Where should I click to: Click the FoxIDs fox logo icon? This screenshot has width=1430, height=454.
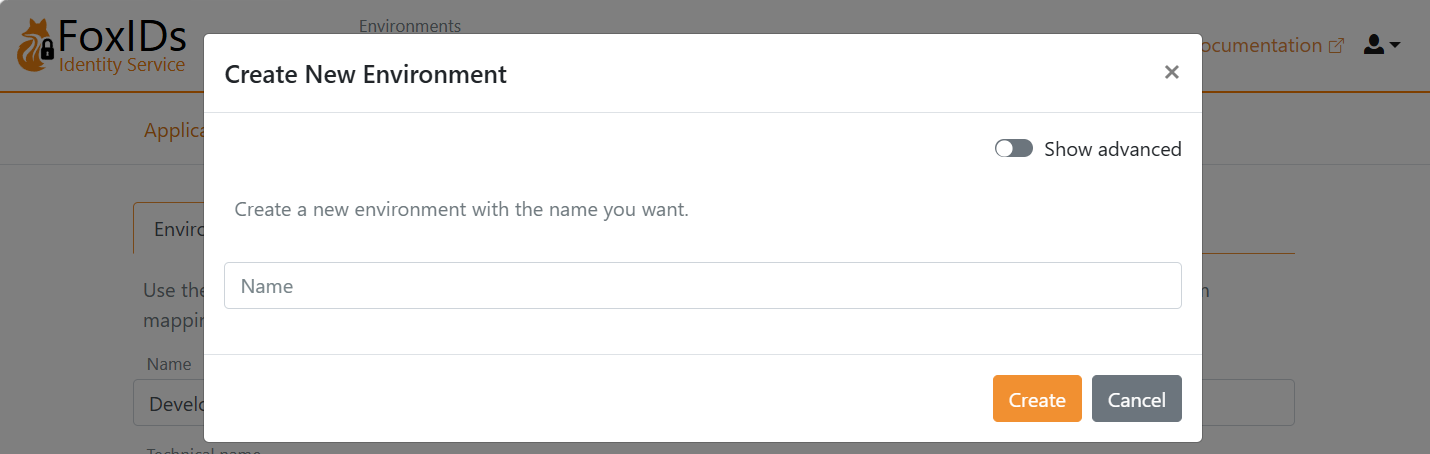tap(36, 45)
